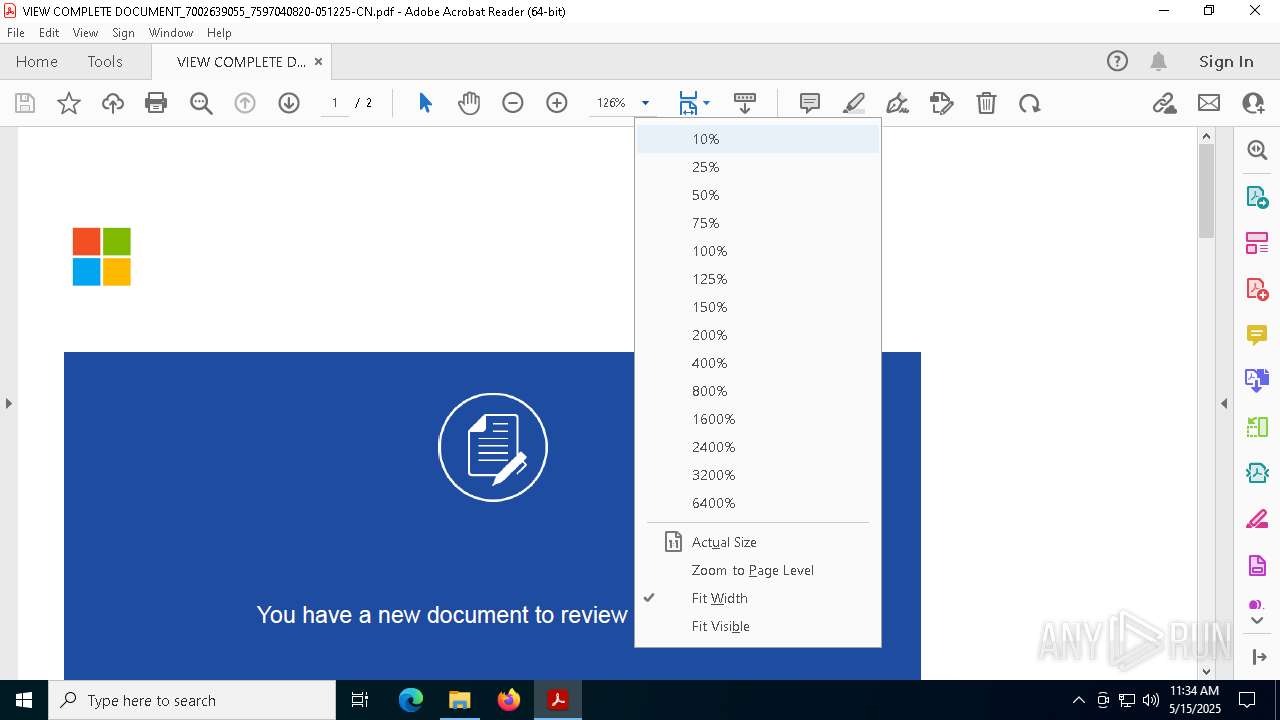Open share with others person icon
This screenshot has height=720, width=1280.
point(1253,103)
